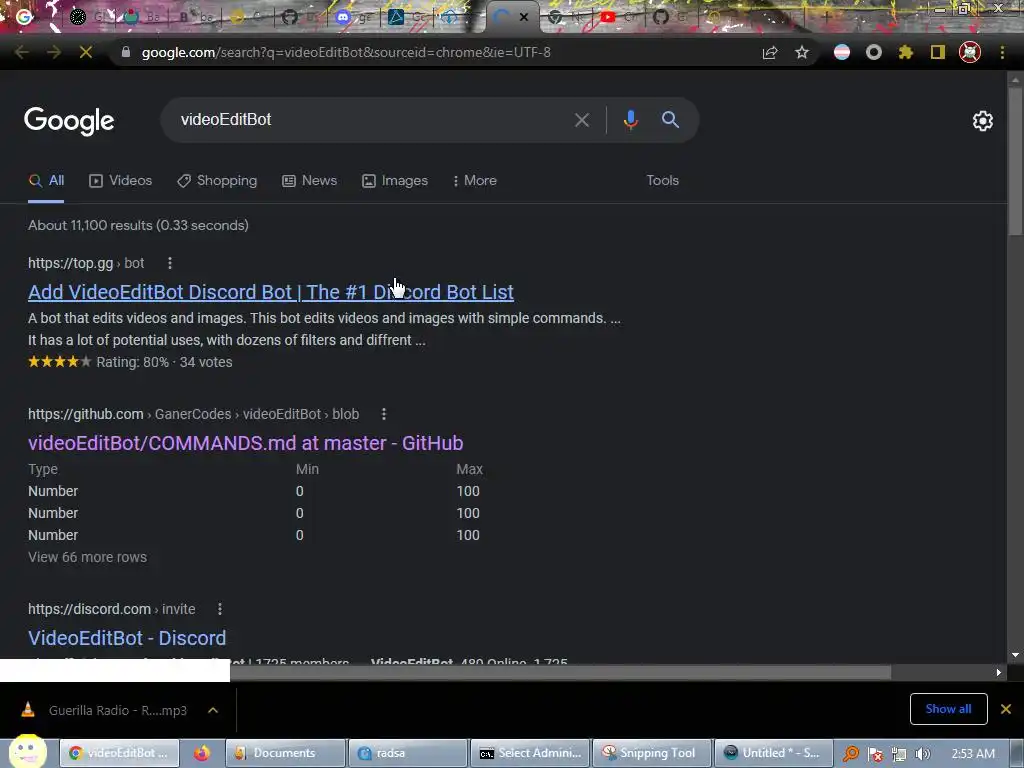Open the Start menu button
The image size is (1024, 768).
(x=27, y=751)
